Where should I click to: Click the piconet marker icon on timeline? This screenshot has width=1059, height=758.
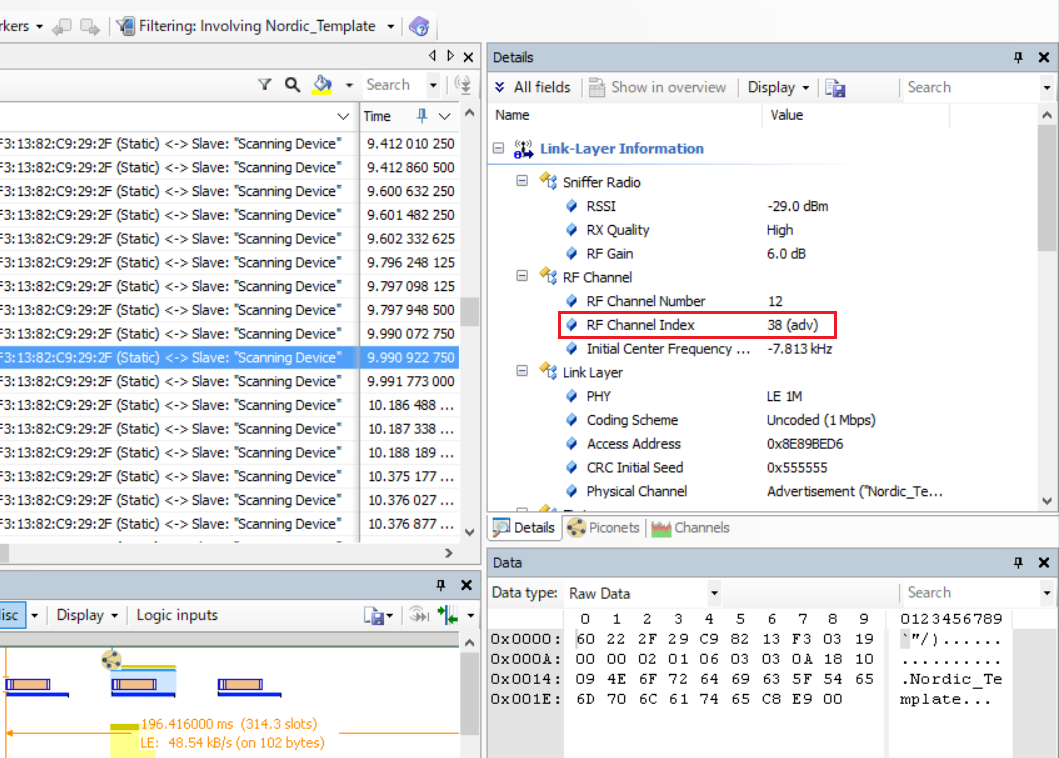click(111, 659)
